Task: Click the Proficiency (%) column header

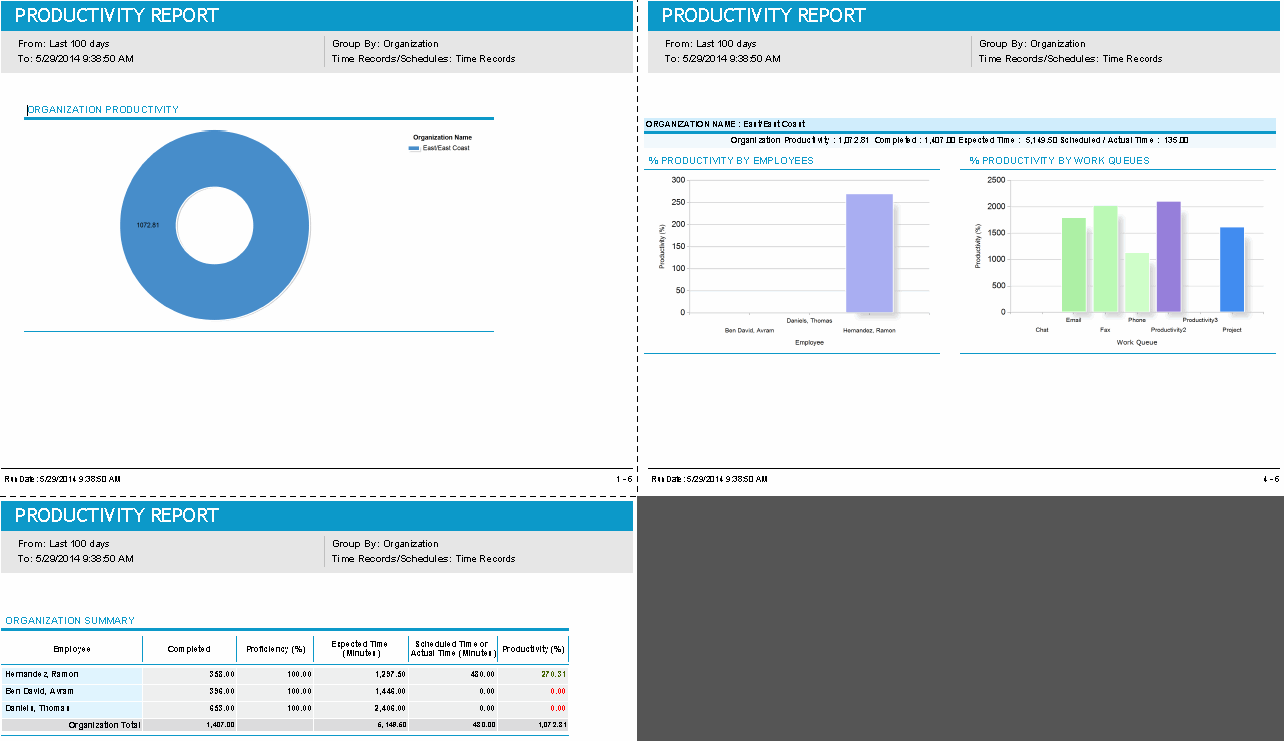Action: 275,648
